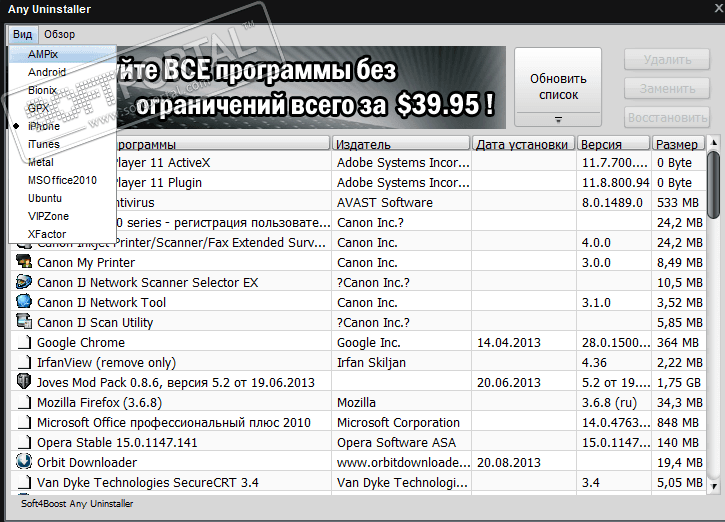Click the Microsoft Office document icon

25,422
